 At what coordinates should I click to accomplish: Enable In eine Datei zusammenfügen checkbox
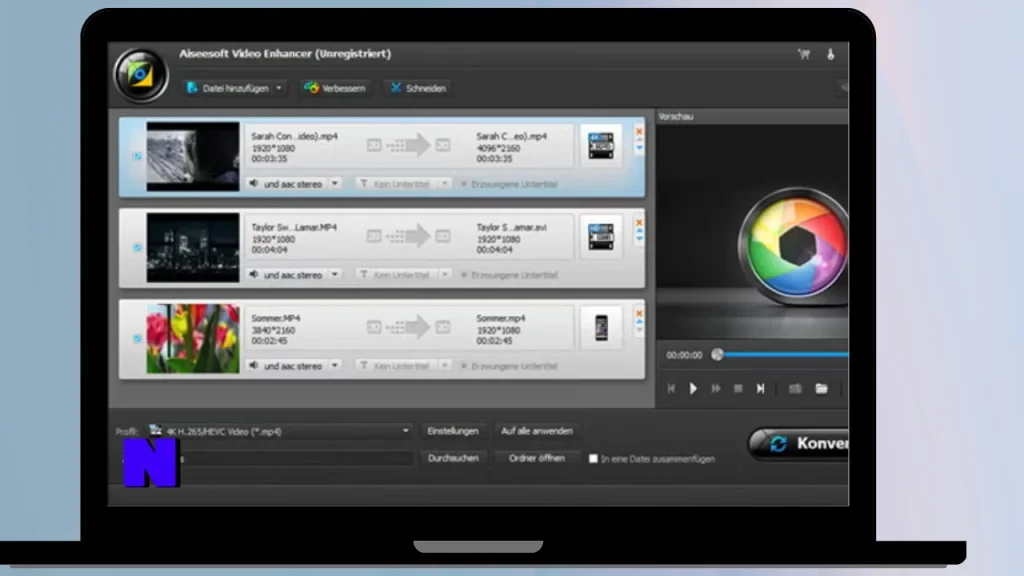coord(593,459)
